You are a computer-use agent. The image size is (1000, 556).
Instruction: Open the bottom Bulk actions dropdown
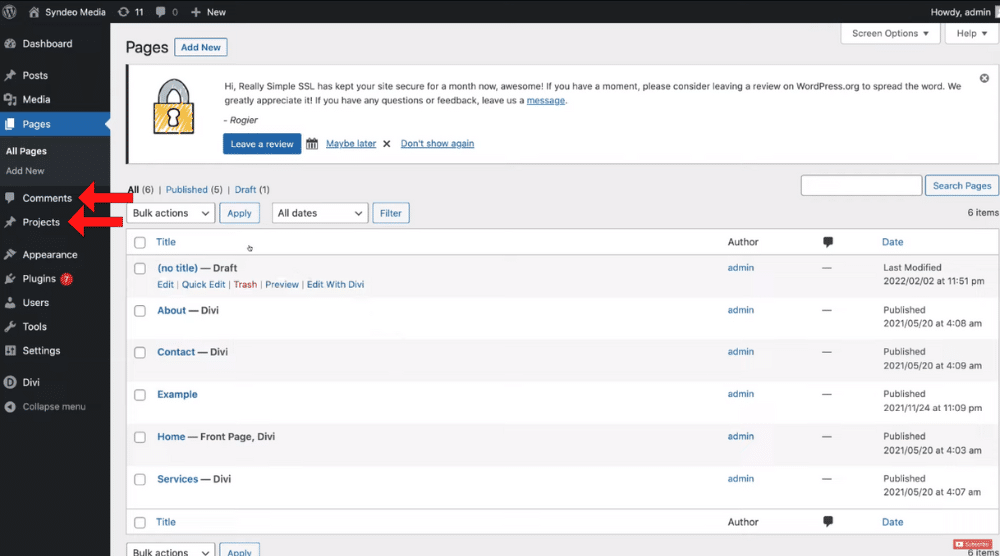170,550
